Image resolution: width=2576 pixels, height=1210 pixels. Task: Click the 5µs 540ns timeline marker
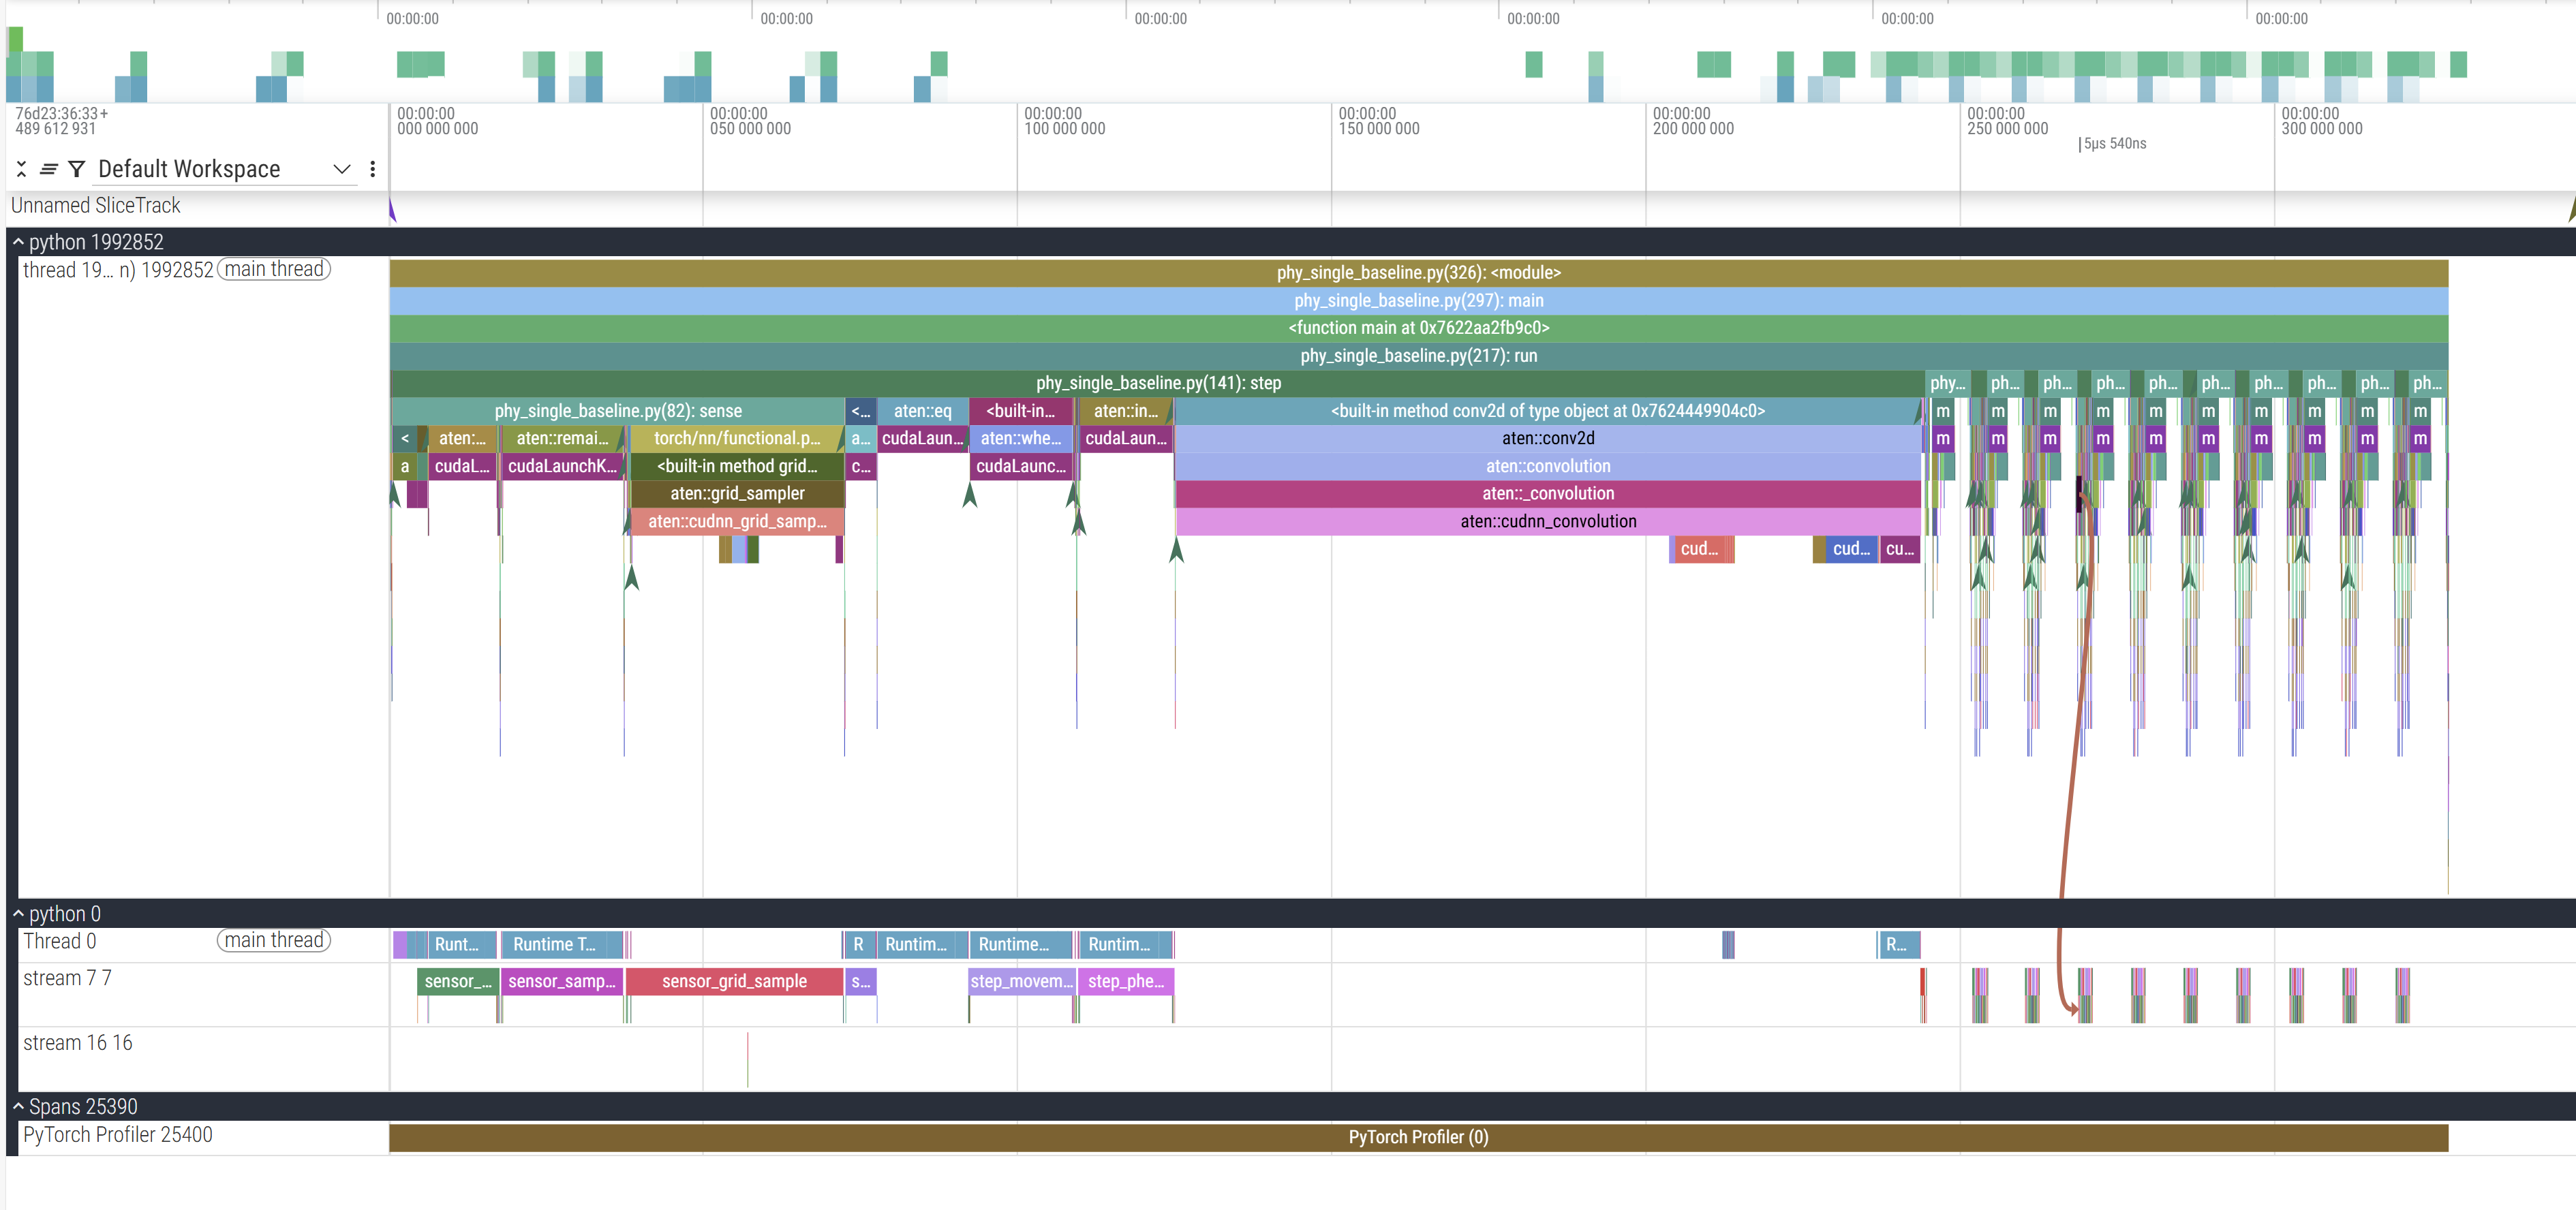pos(2113,144)
